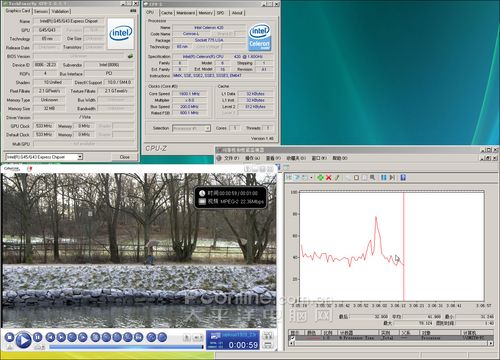This screenshot has width=500, height=360.
Task: Open the Mainboard tab in CPU-Z
Action: point(186,13)
